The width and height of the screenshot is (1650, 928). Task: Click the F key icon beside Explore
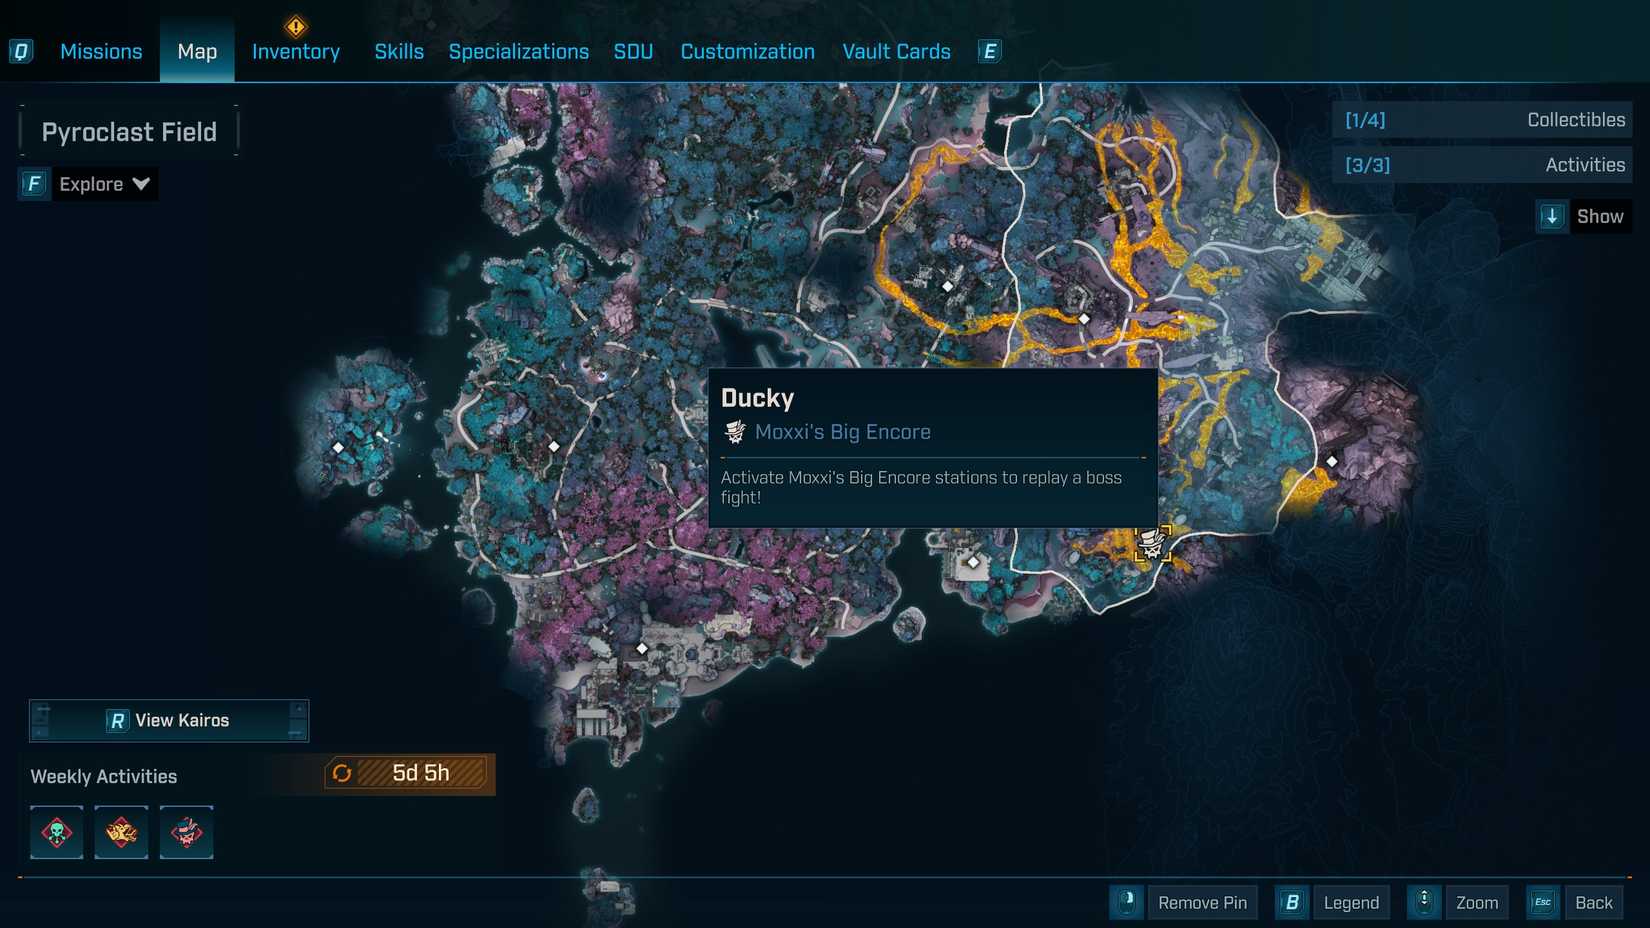[34, 184]
